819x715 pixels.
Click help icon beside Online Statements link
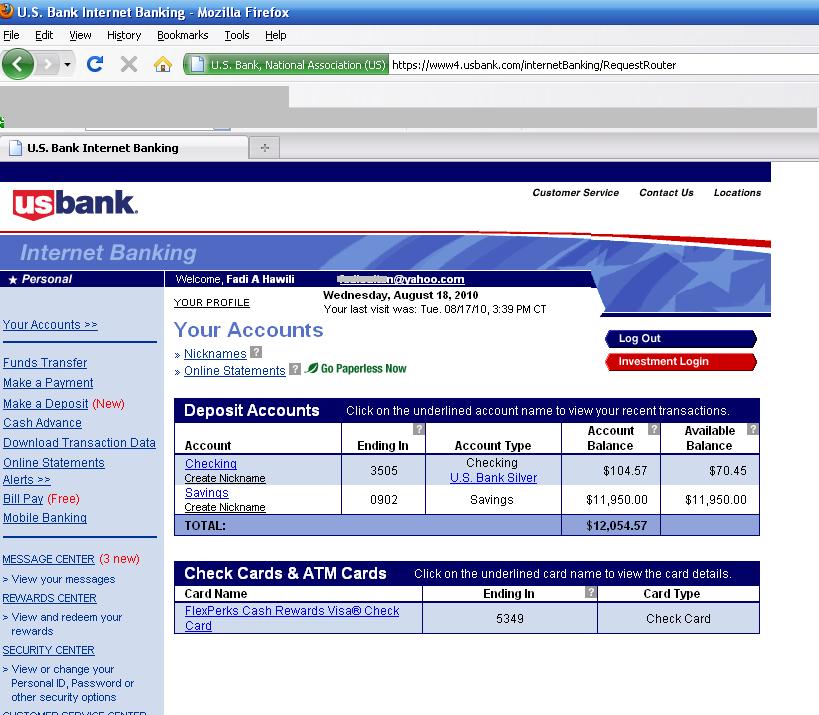click(x=295, y=369)
